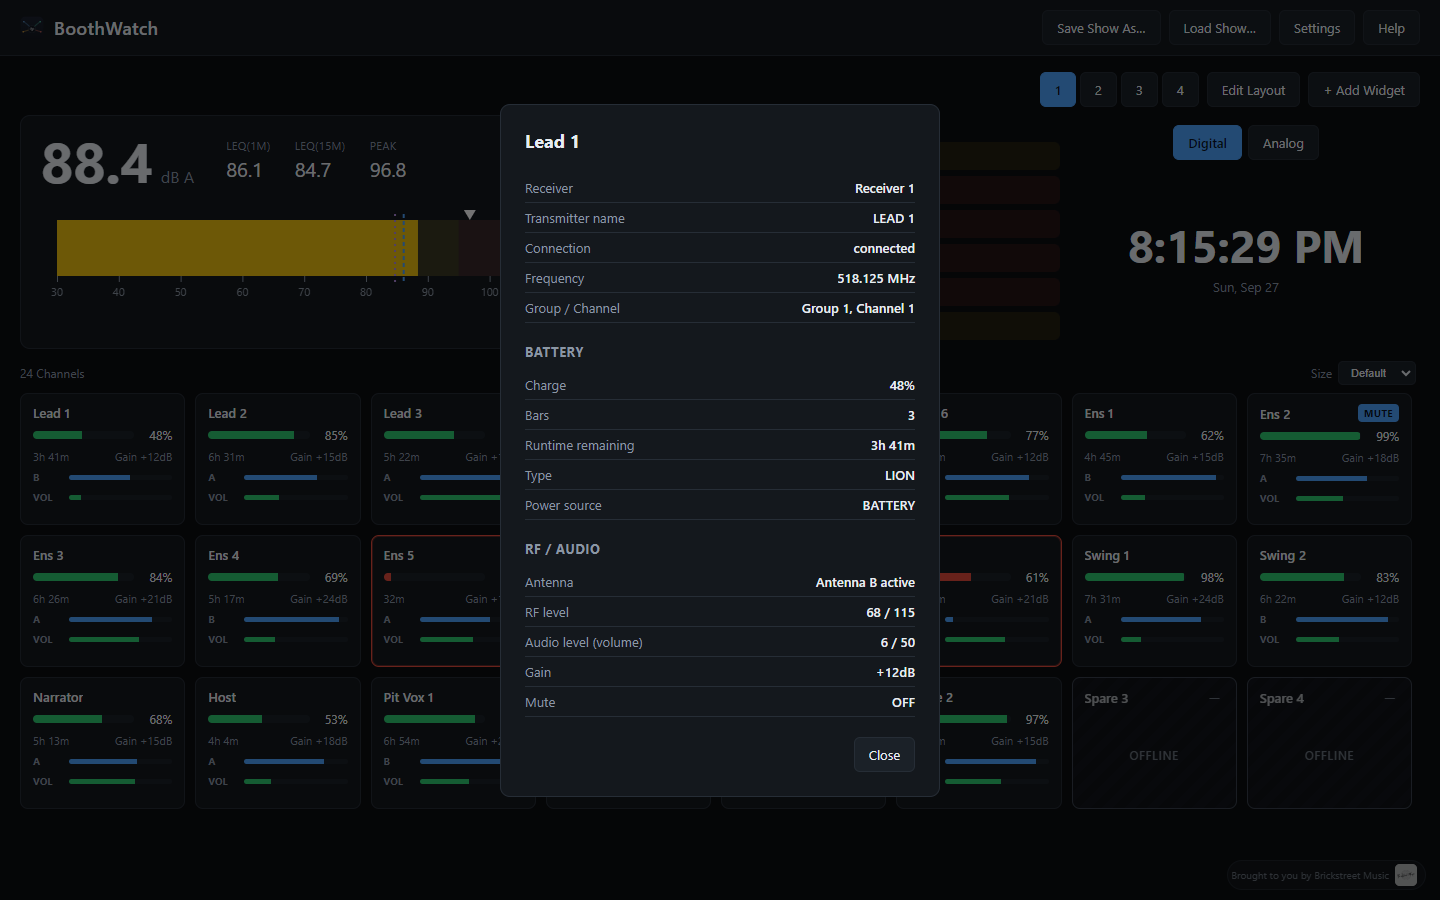Click the Mute OFF value in dialog

[x=903, y=702]
